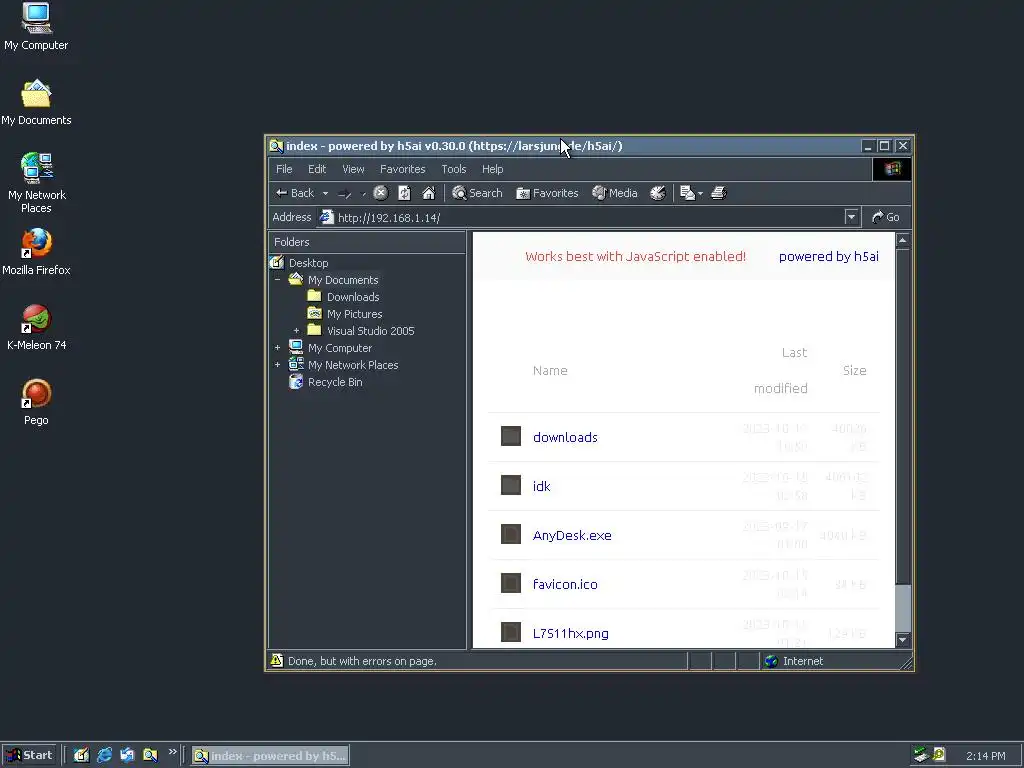Open the Media toolbar button
This screenshot has width=1024, height=768.
(x=615, y=193)
